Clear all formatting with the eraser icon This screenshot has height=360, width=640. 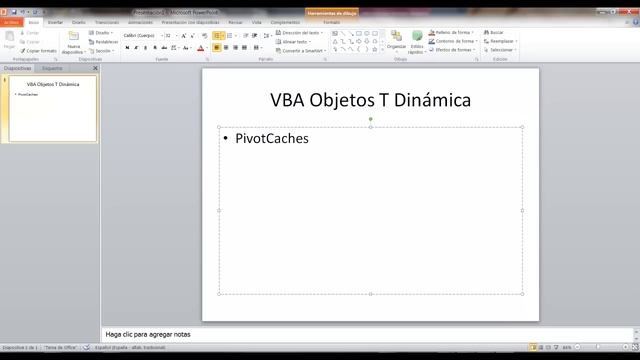point(204,36)
